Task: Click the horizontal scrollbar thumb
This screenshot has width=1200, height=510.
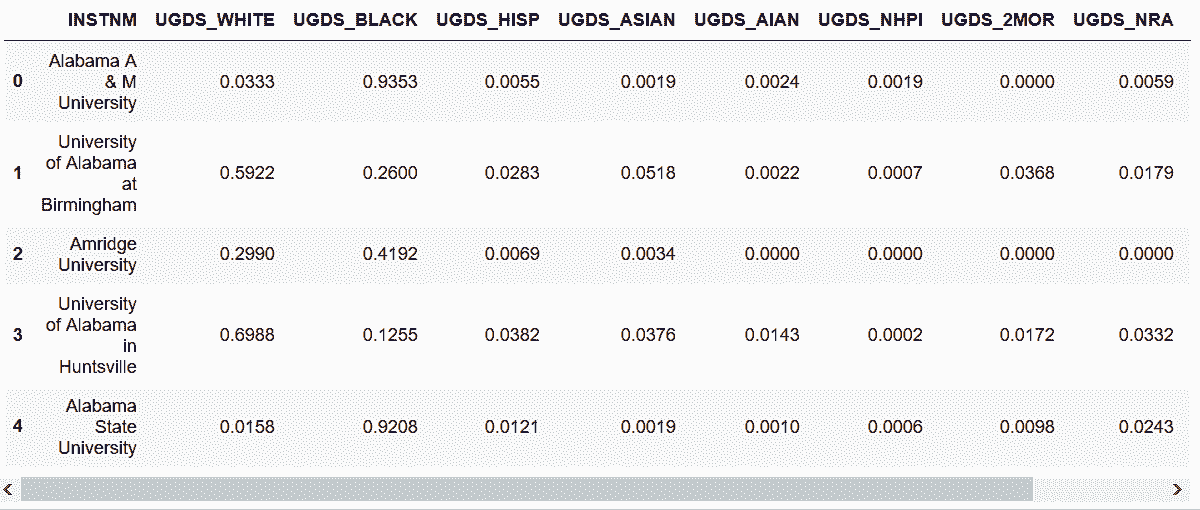Action: coord(526,489)
